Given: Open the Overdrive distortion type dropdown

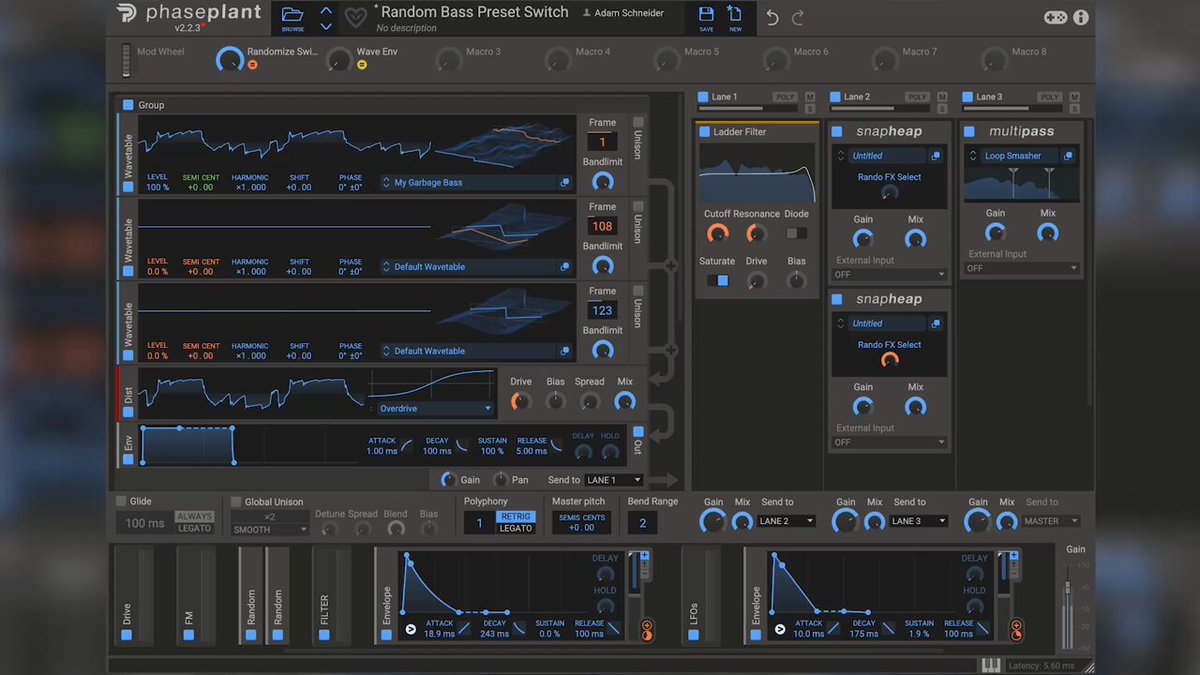Looking at the screenshot, I should click(434, 408).
